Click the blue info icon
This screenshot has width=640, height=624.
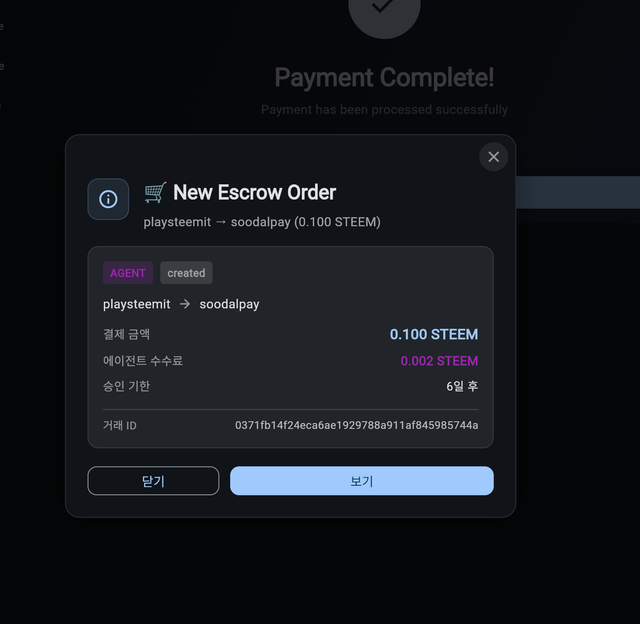pyautogui.click(x=108, y=199)
